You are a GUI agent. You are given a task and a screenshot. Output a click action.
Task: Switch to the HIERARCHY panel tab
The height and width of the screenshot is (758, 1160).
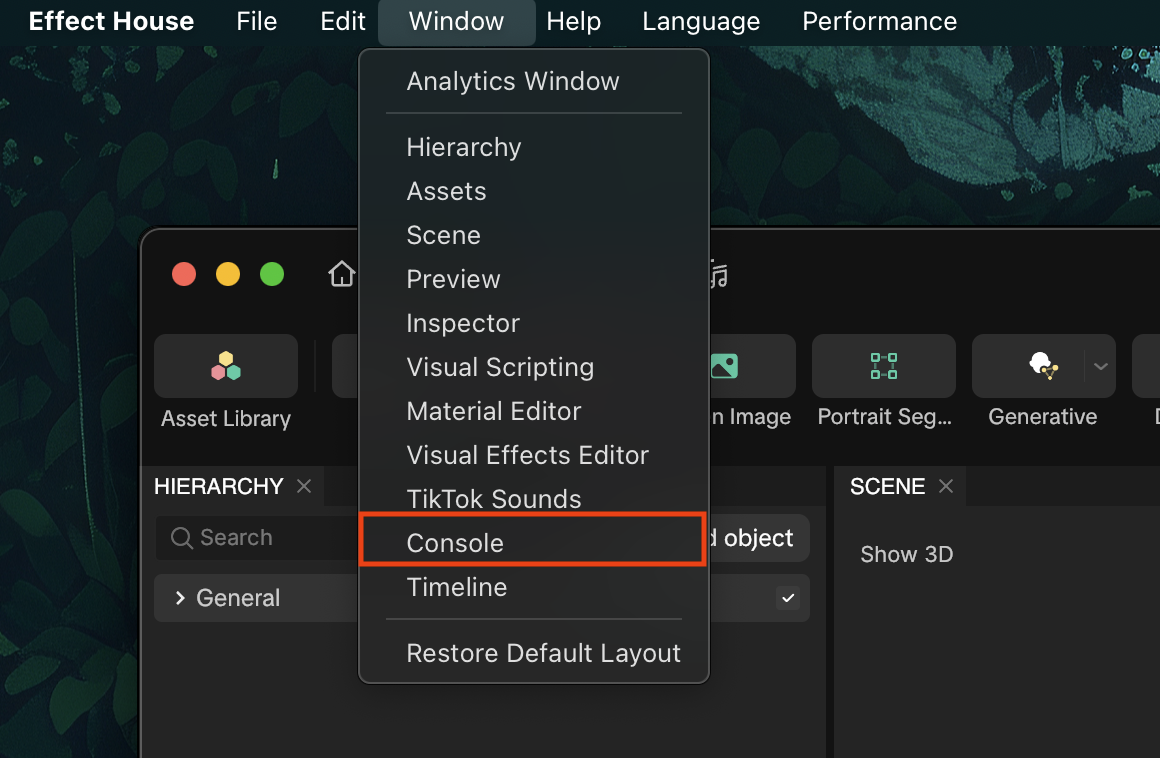coord(218,487)
